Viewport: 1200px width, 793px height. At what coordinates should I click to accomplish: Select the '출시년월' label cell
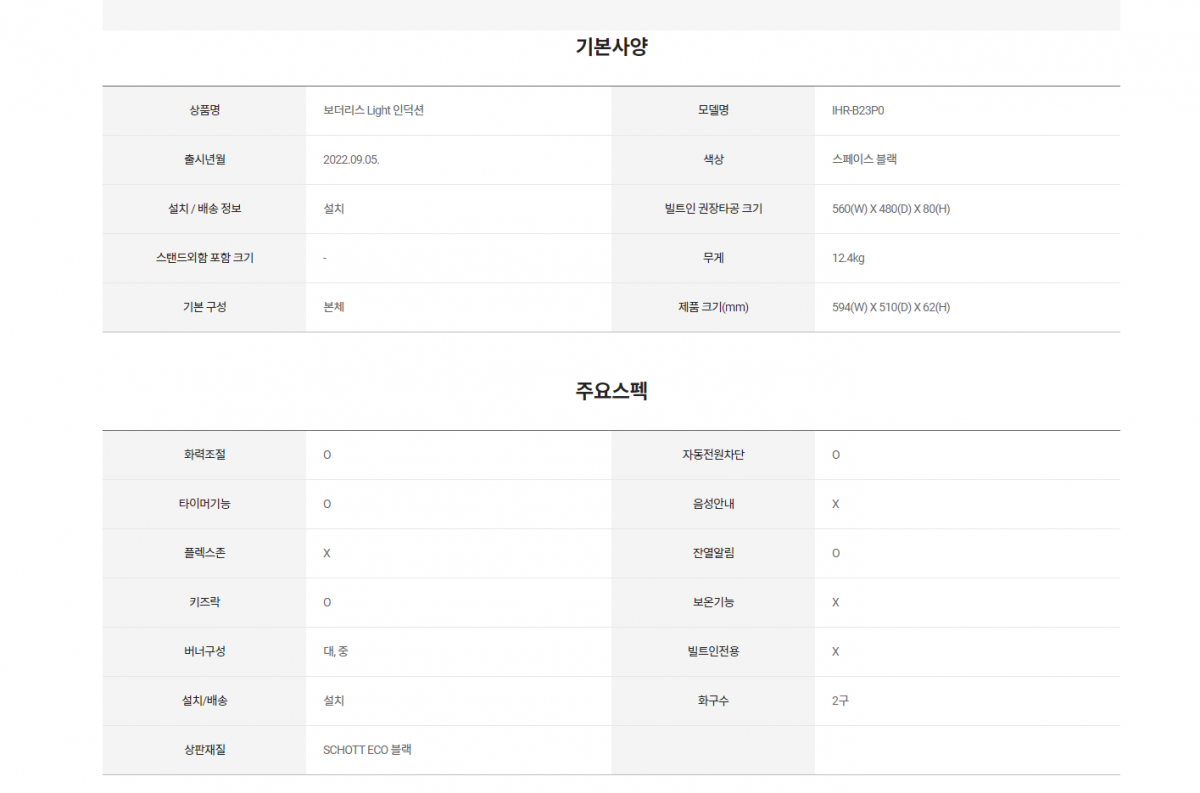coord(204,159)
